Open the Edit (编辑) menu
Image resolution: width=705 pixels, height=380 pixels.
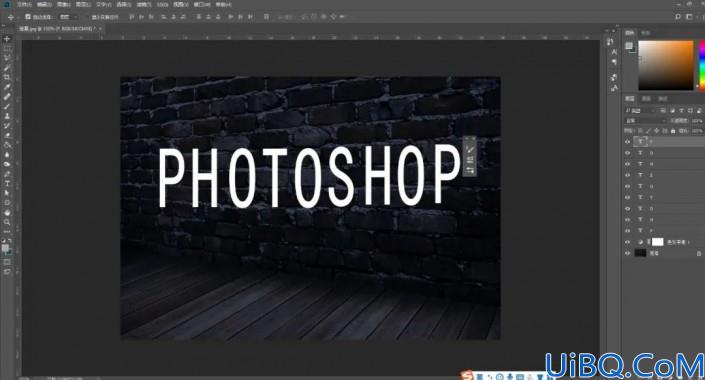tap(44, 4)
